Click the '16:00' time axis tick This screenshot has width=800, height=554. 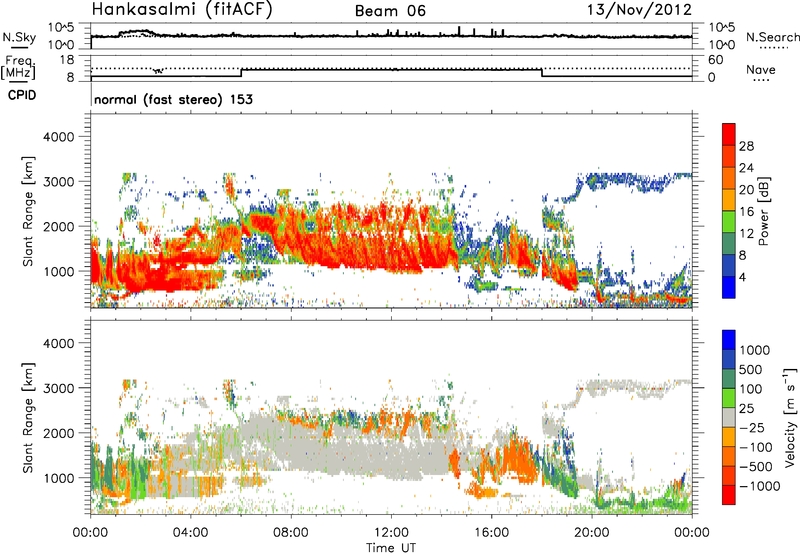pyautogui.click(x=491, y=532)
